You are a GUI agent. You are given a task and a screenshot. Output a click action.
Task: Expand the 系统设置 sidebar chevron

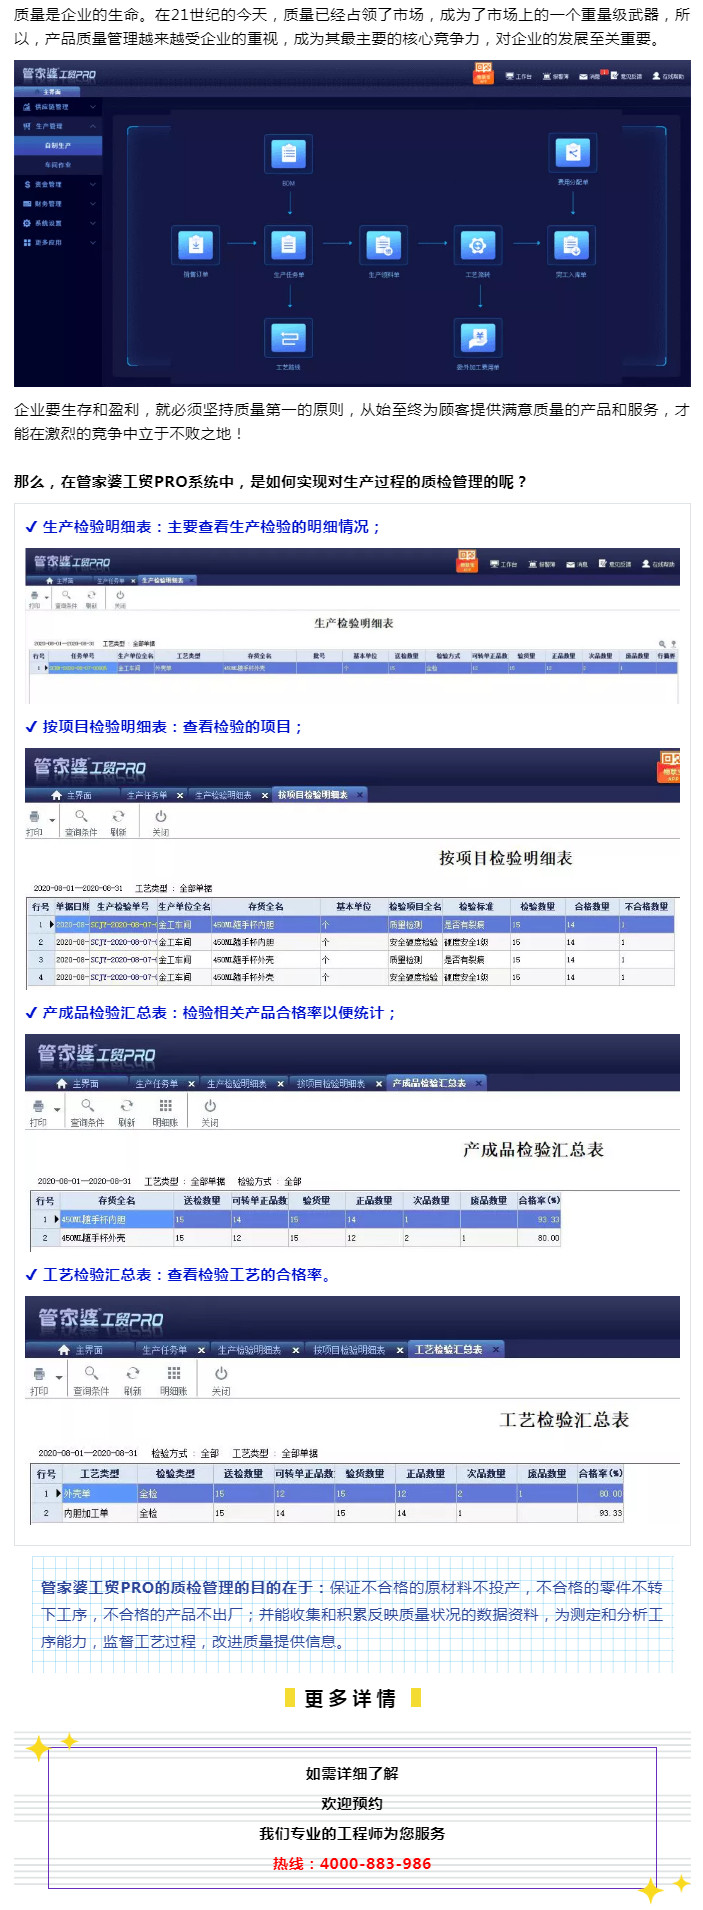pyautogui.click(x=93, y=223)
